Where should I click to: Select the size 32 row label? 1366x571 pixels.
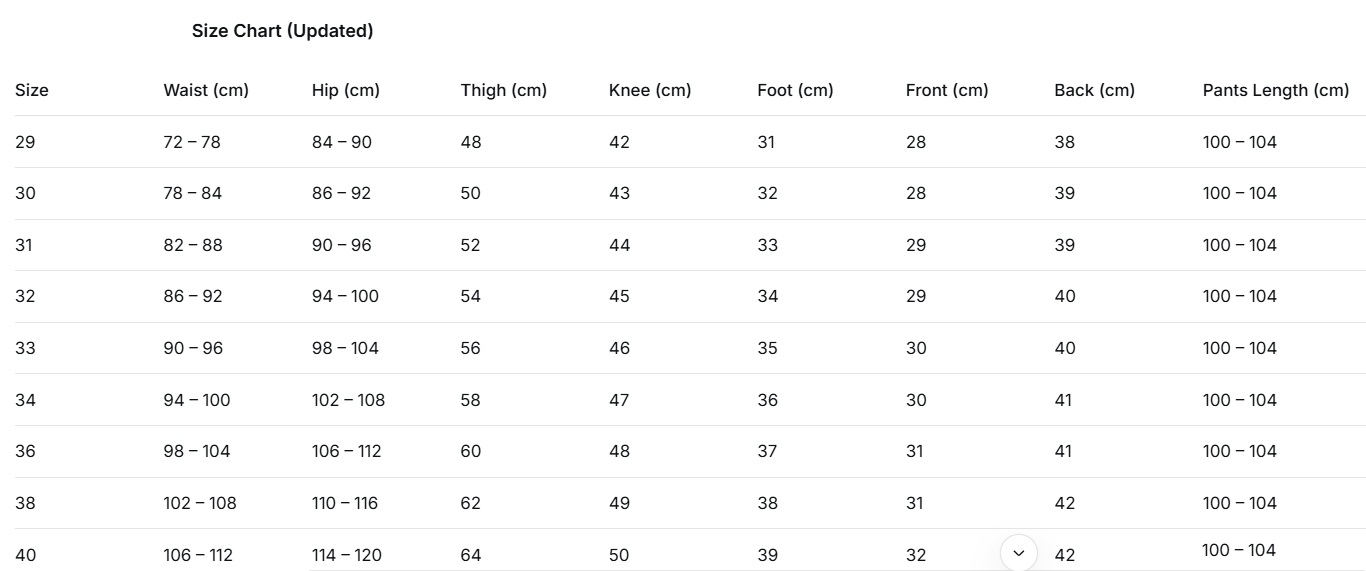coord(25,296)
